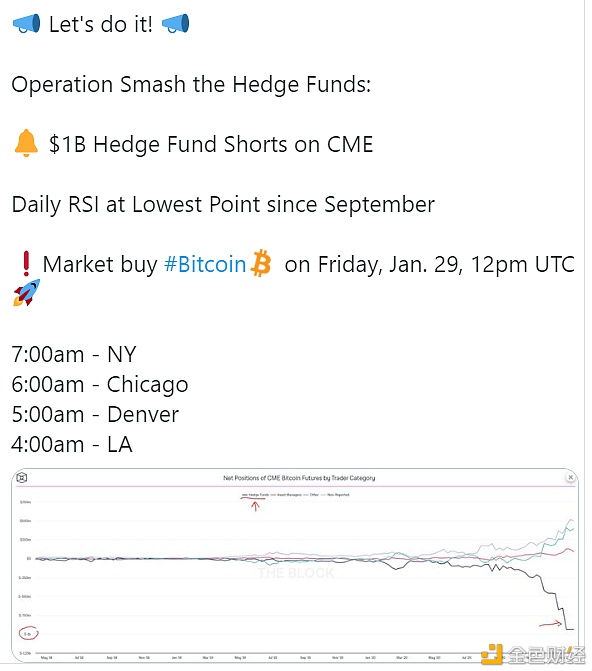Click the chart title Net Positions text

coord(299,478)
